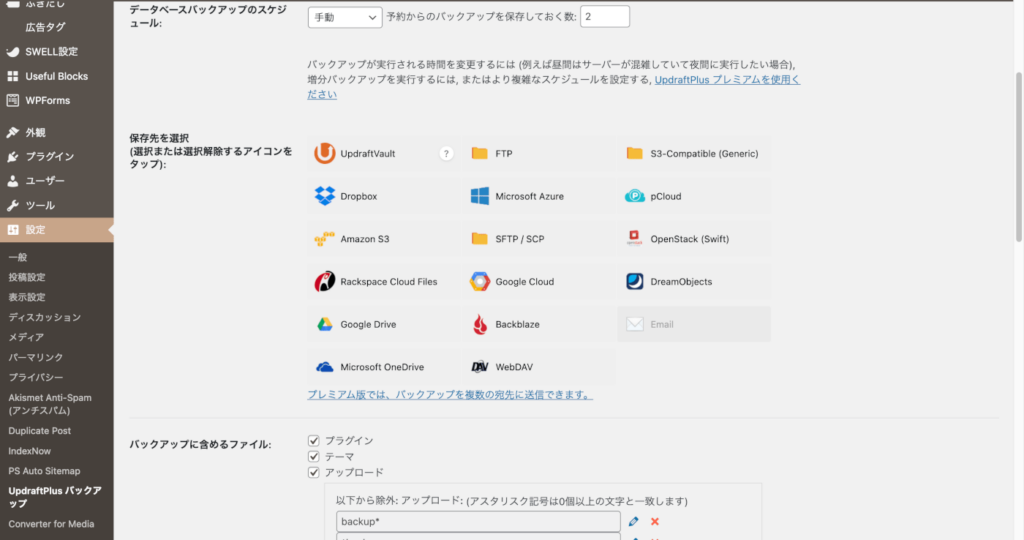
Task: Go to メディア settings submenu
Action: pos(26,338)
